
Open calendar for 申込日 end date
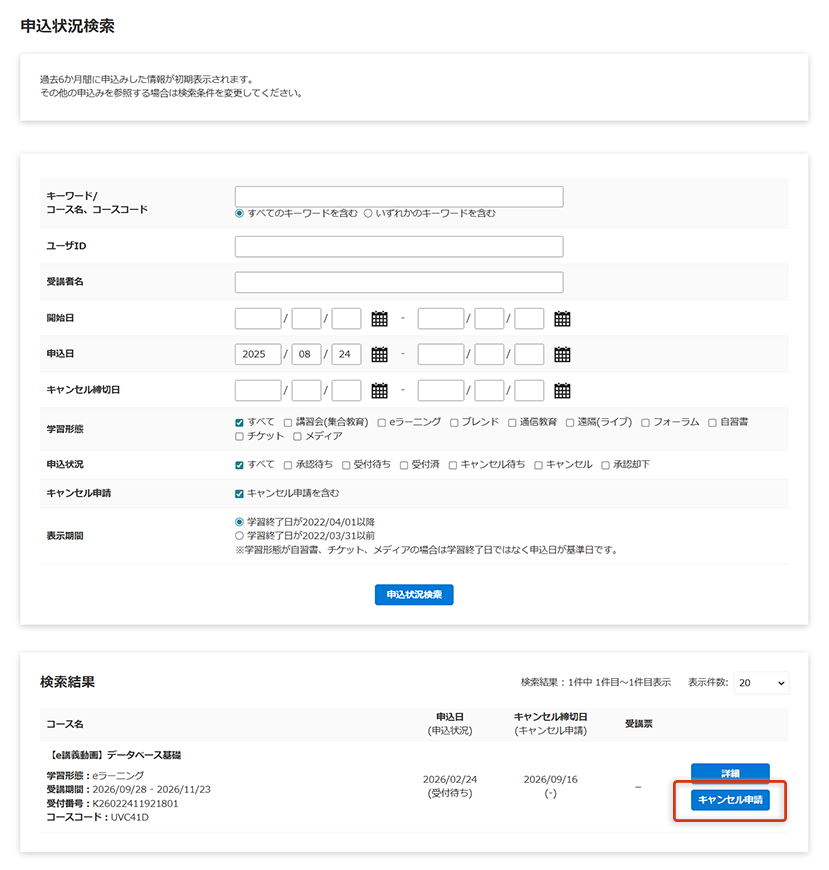(562, 355)
